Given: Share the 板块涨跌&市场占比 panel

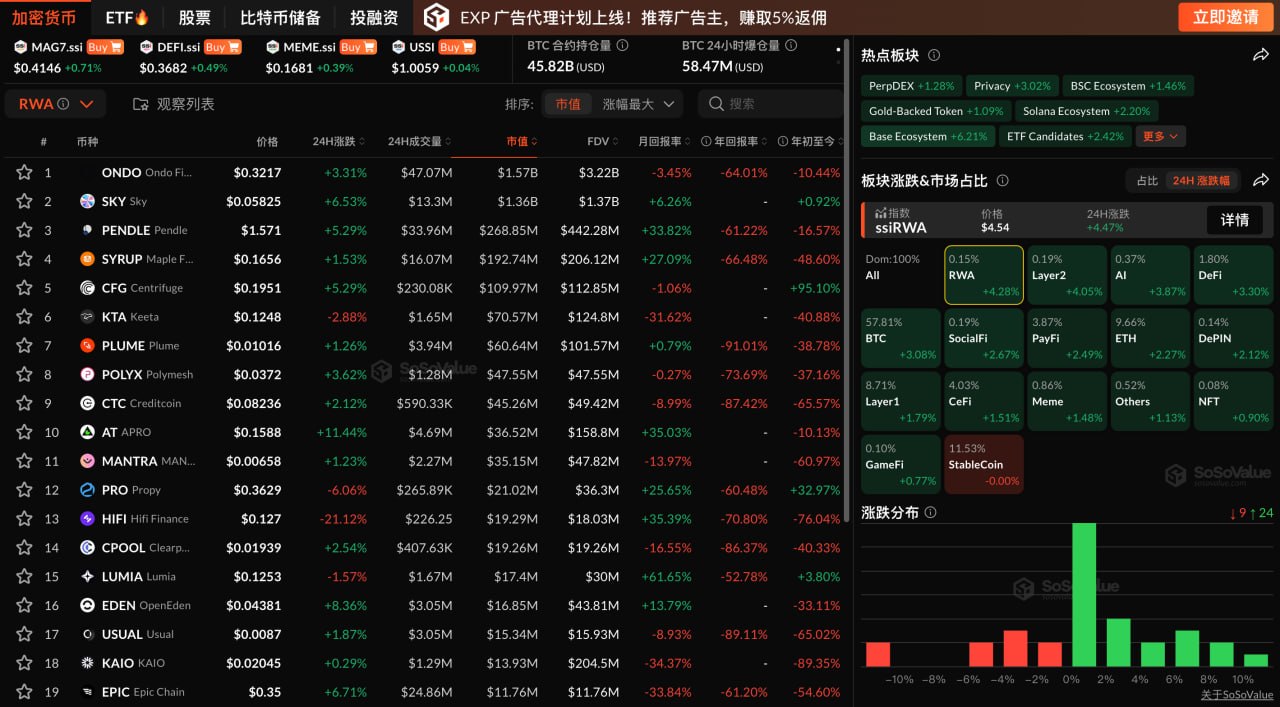Looking at the screenshot, I should point(1260,180).
